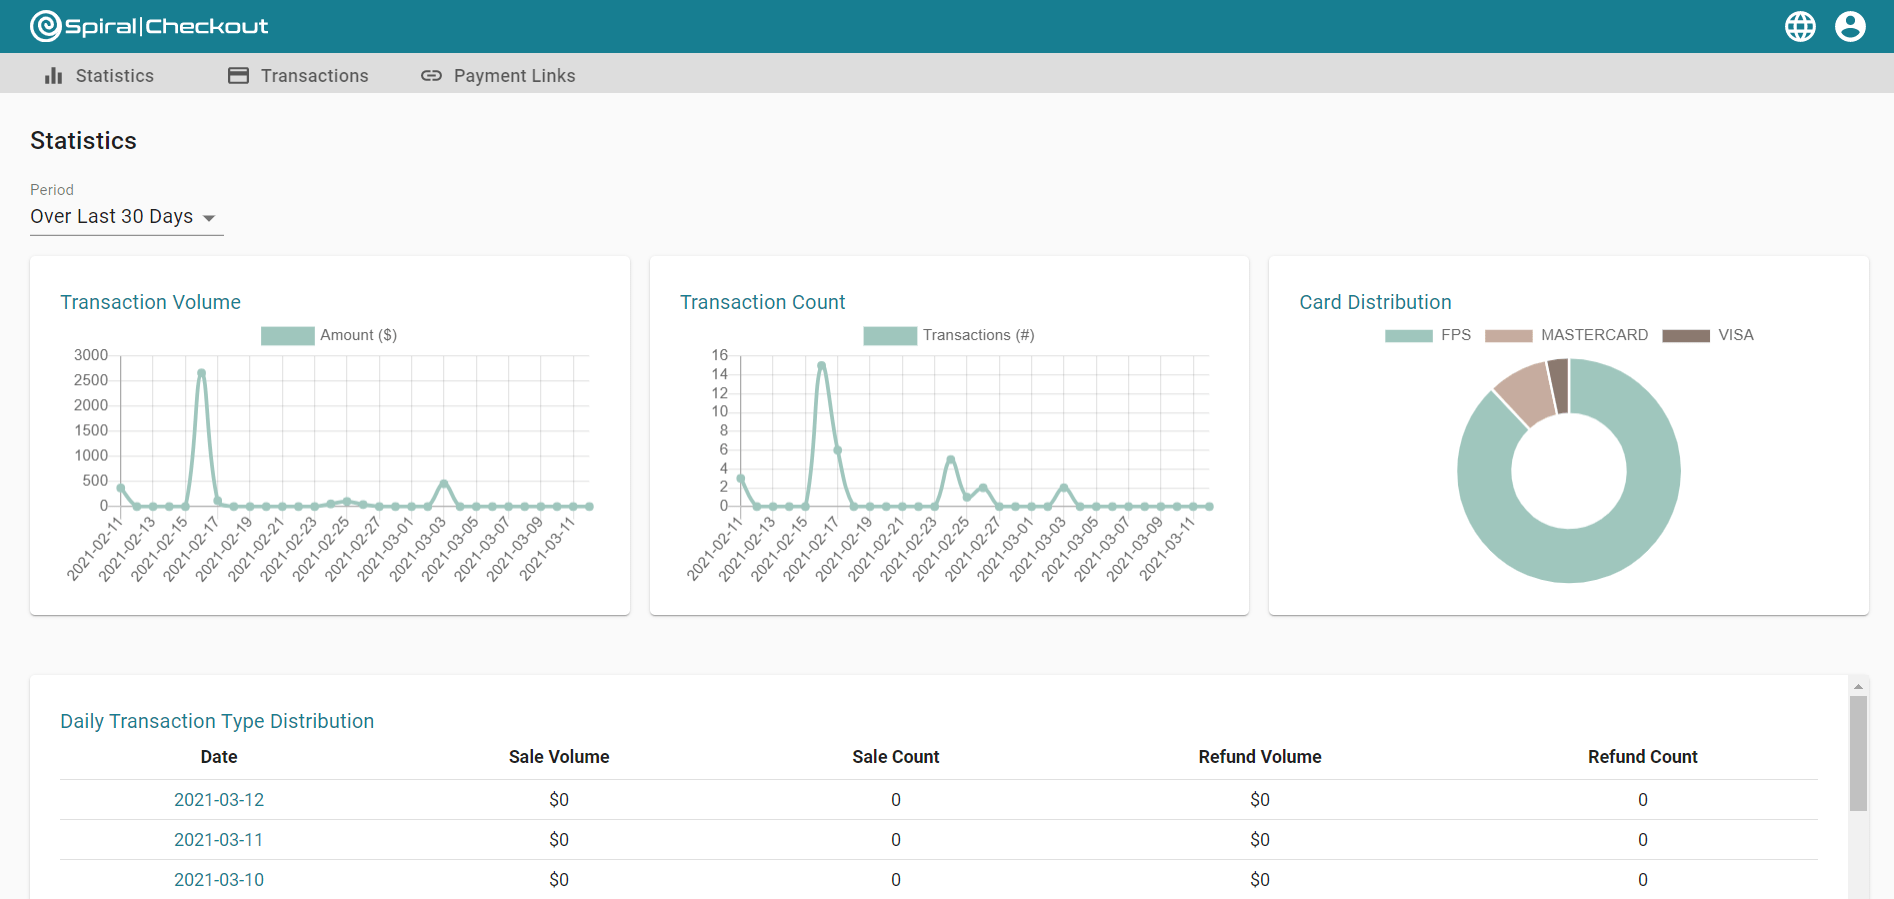Toggle the Transactions (#) legend swatch
1894x899 pixels.
point(890,336)
